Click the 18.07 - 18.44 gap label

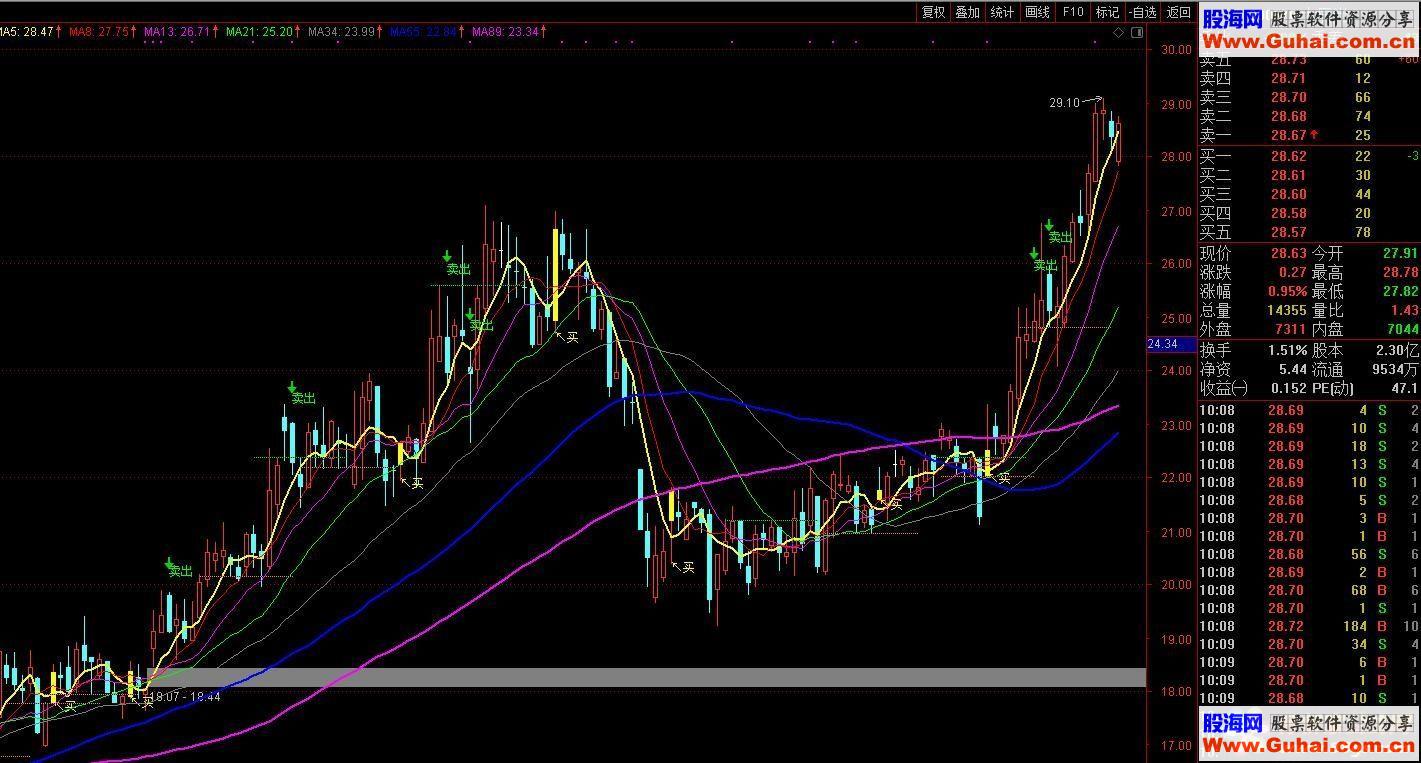tap(185, 696)
